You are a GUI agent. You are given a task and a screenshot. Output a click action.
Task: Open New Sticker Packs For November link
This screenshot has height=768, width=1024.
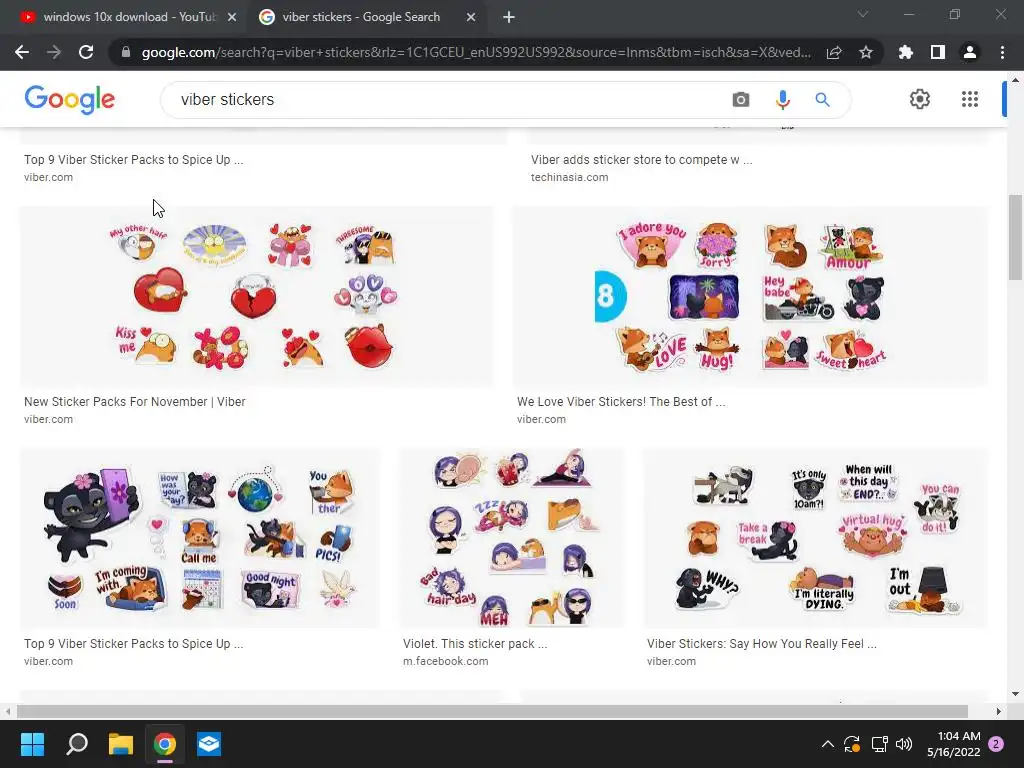click(x=135, y=402)
